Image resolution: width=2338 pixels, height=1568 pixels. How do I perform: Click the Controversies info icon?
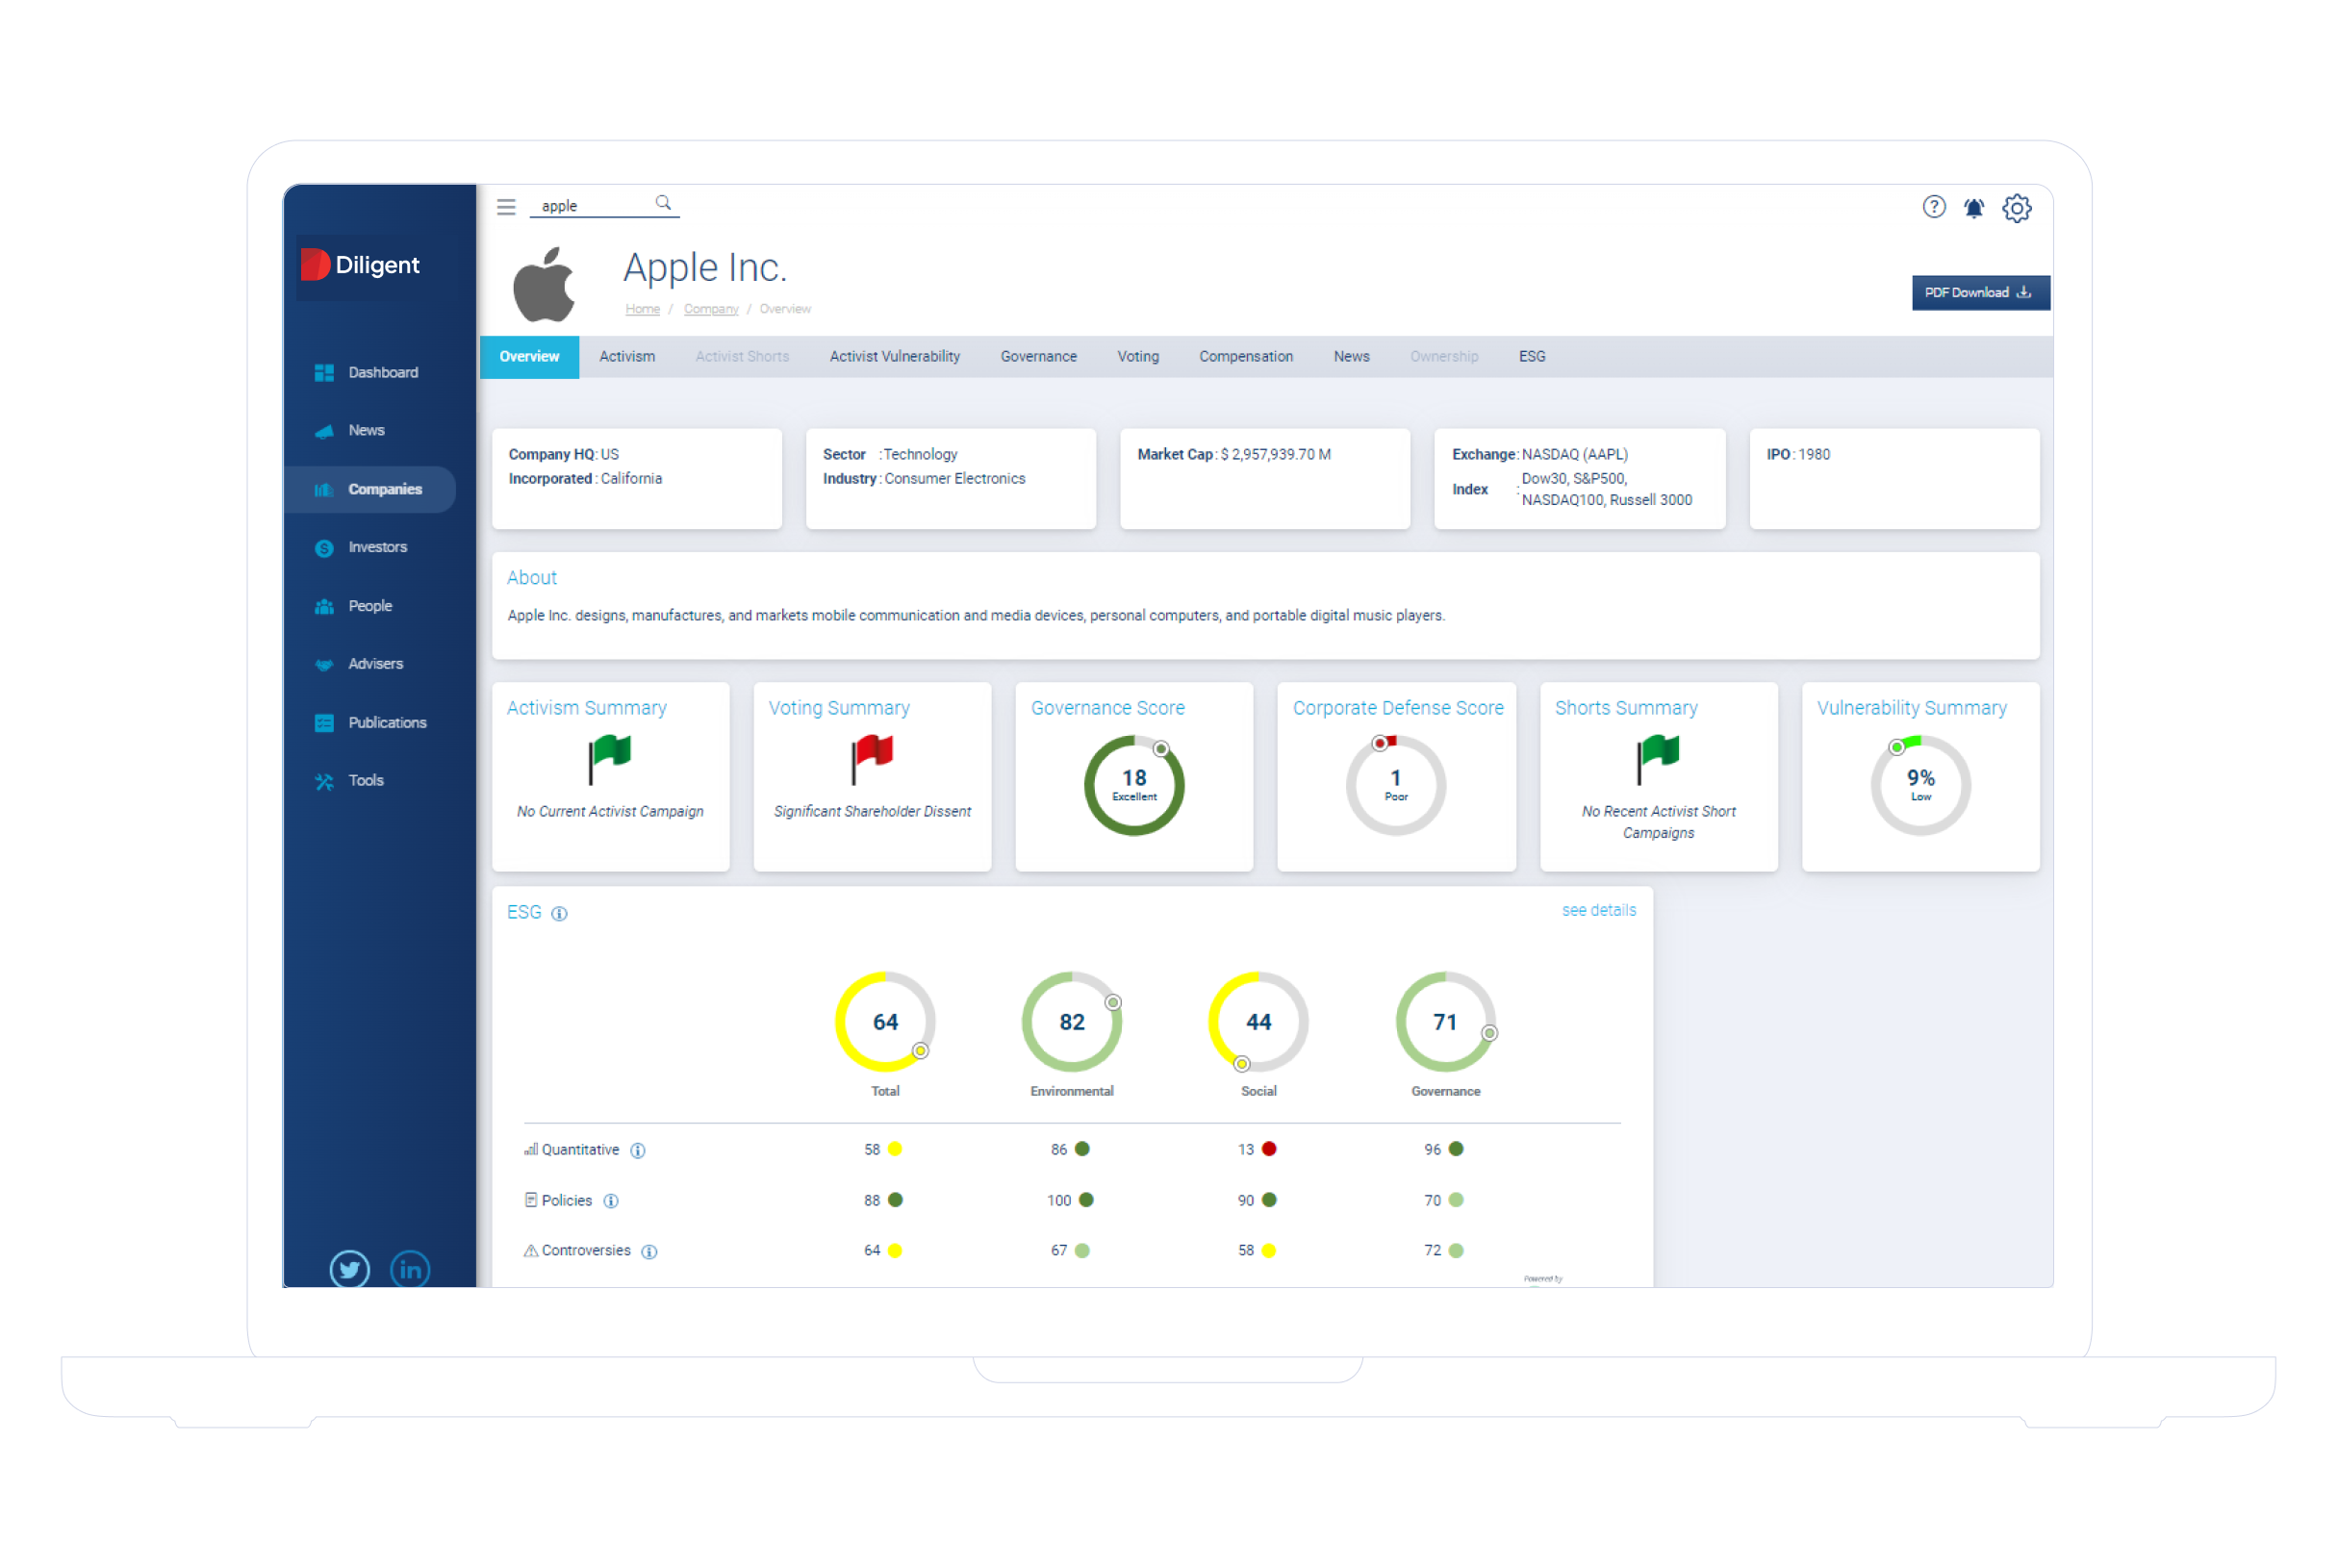(648, 1251)
